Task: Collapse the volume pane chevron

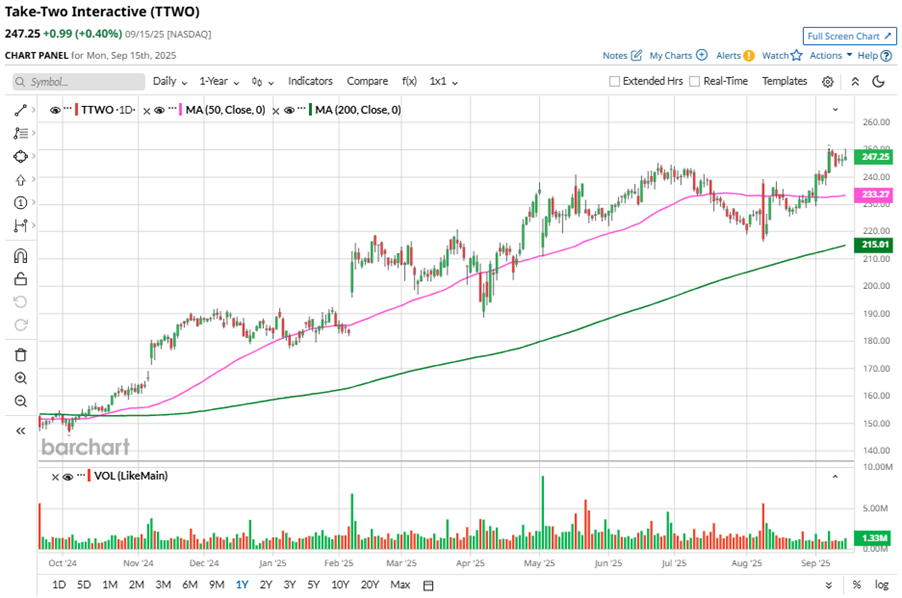Action: pos(835,477)
